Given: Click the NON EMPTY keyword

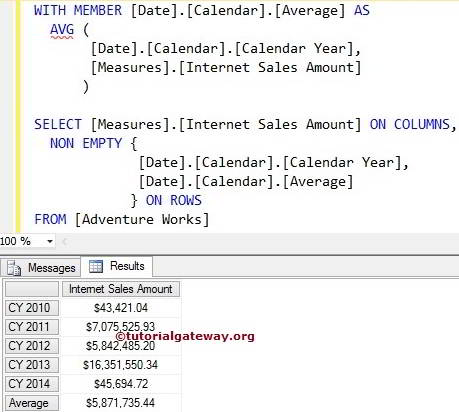Looking at the screenshot, I should tap(86, 144).
